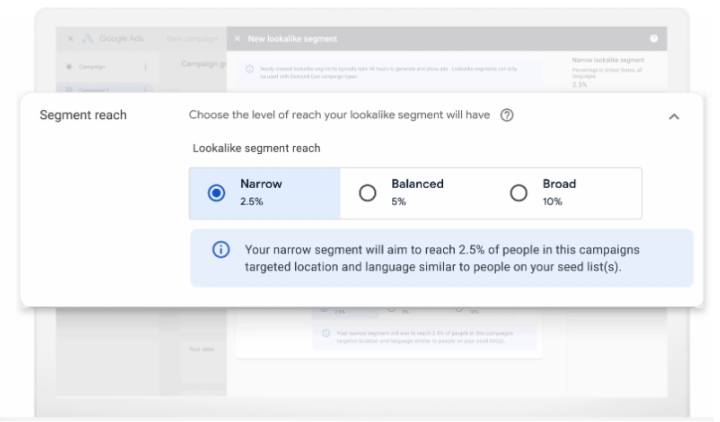The width and height of the screenshot is (720, 422).
Task: Collapse the Segment reach section
Action: (673, 116)
